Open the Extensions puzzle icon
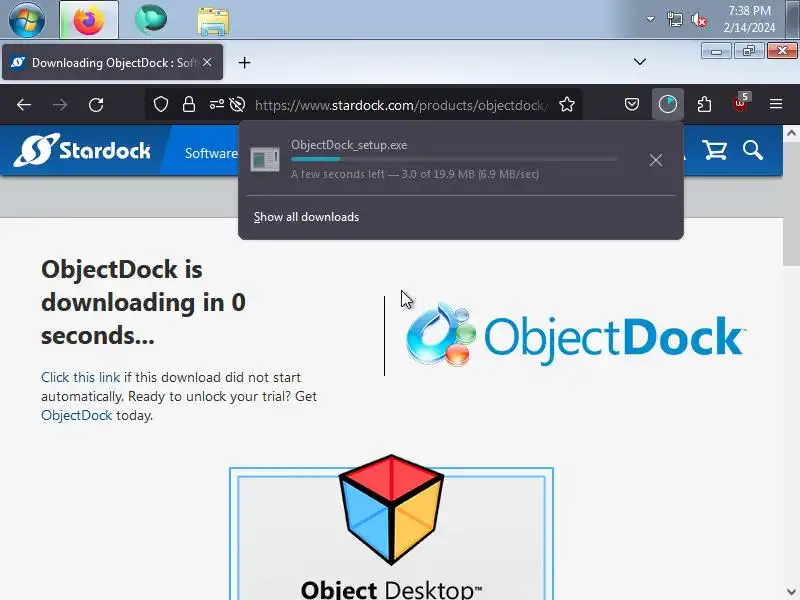The image size is (800, 600). 704,105
